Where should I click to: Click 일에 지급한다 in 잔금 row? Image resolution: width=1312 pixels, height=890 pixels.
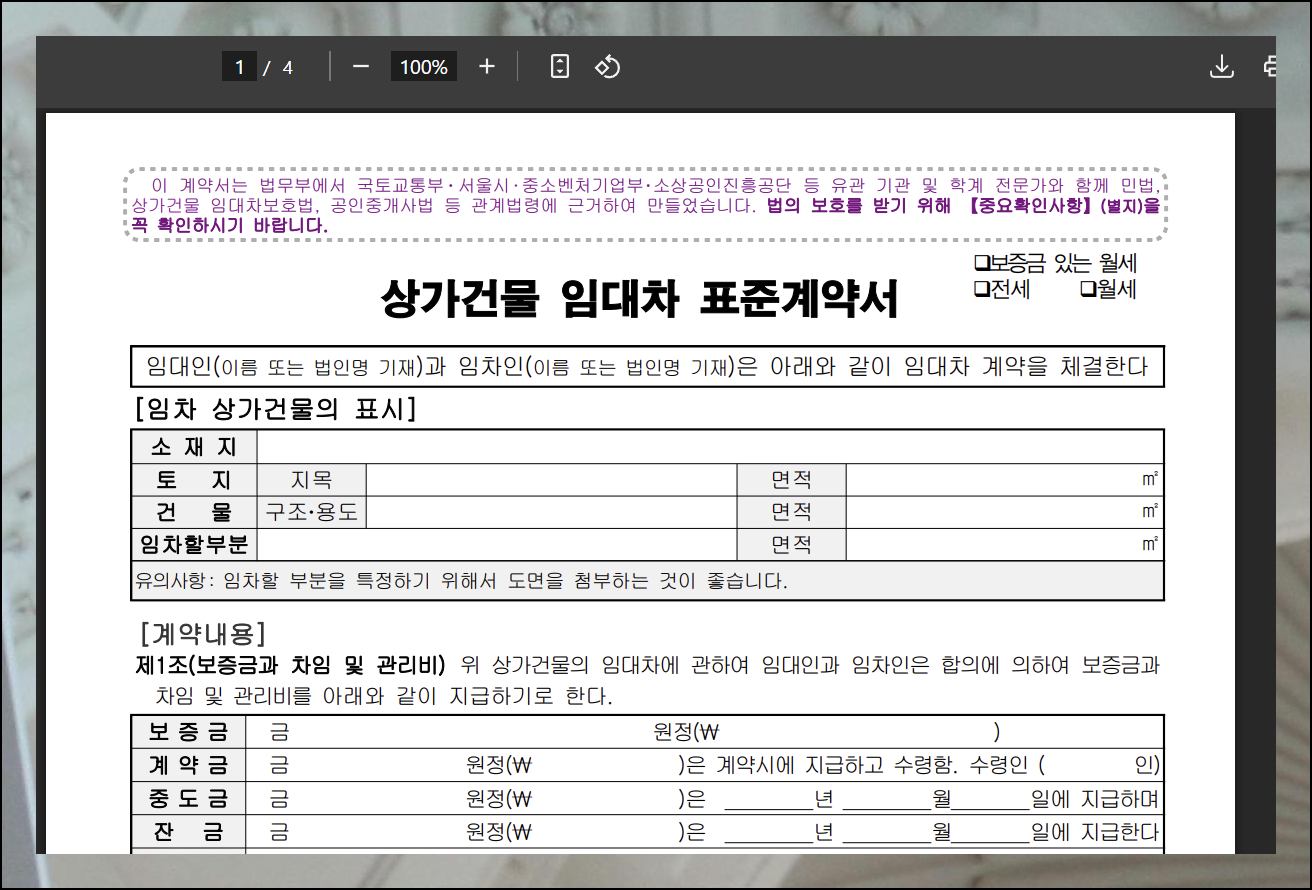click(1096, 832)
